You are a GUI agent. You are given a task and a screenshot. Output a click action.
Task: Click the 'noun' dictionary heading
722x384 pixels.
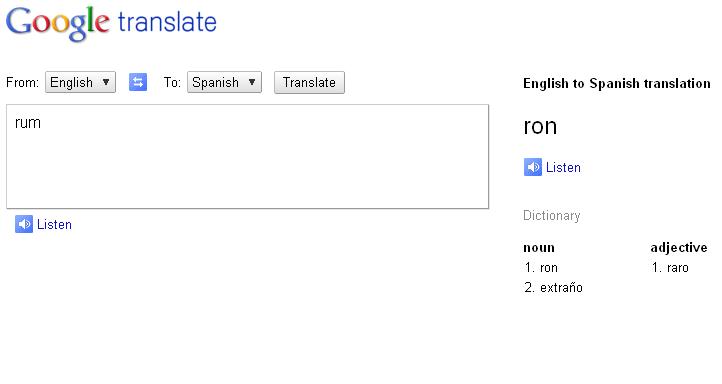click(x=539, y=248)
